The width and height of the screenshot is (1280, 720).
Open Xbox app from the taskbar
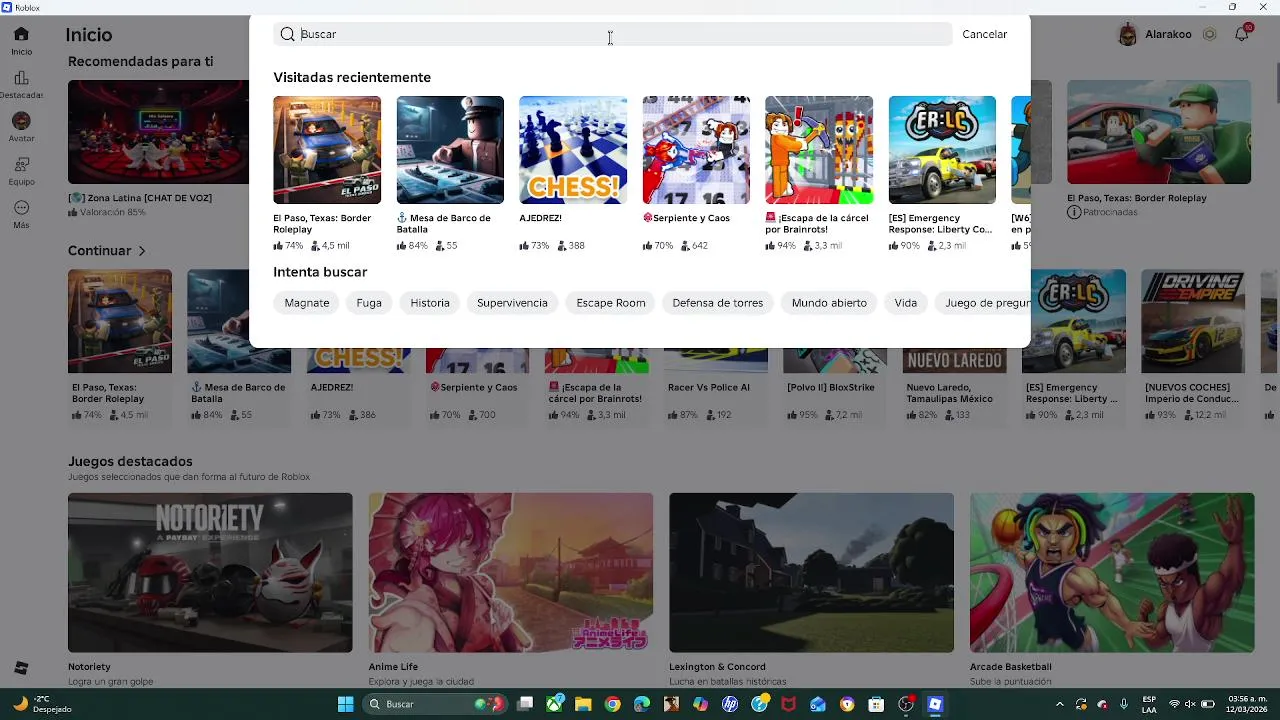(x=554, y=704)
